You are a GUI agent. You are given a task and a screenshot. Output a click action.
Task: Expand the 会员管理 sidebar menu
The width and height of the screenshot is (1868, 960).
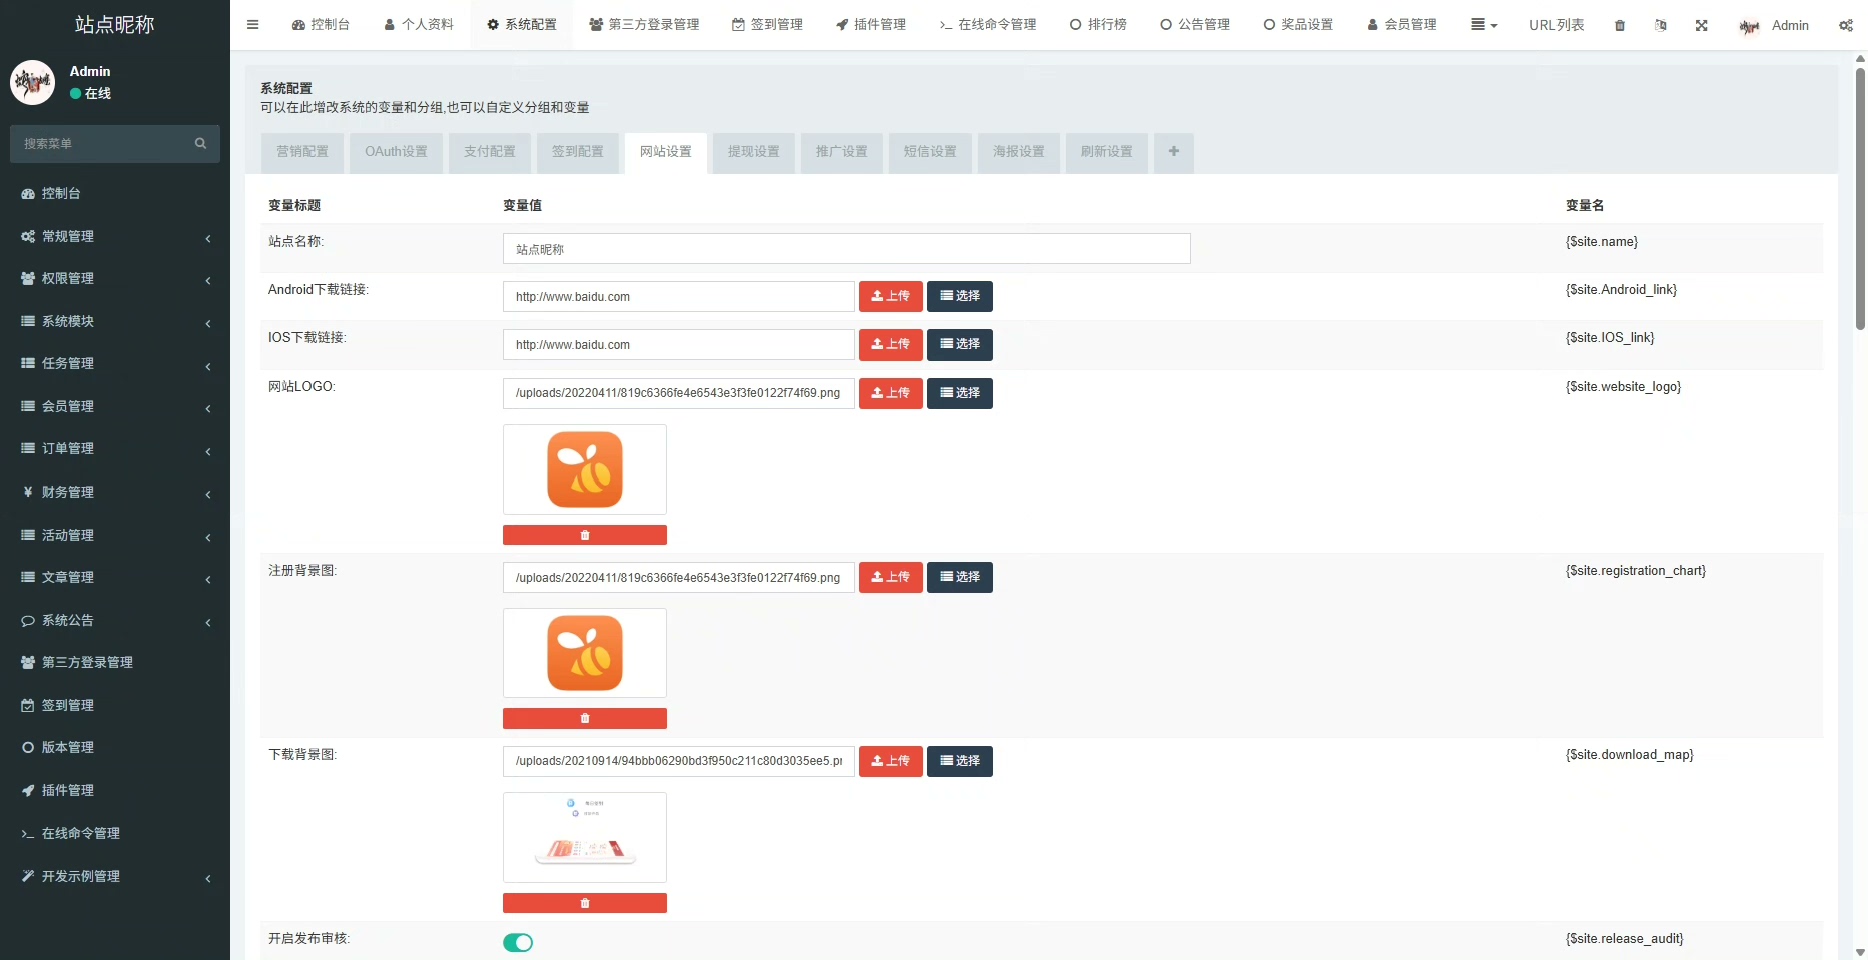[x=115, y=406]
